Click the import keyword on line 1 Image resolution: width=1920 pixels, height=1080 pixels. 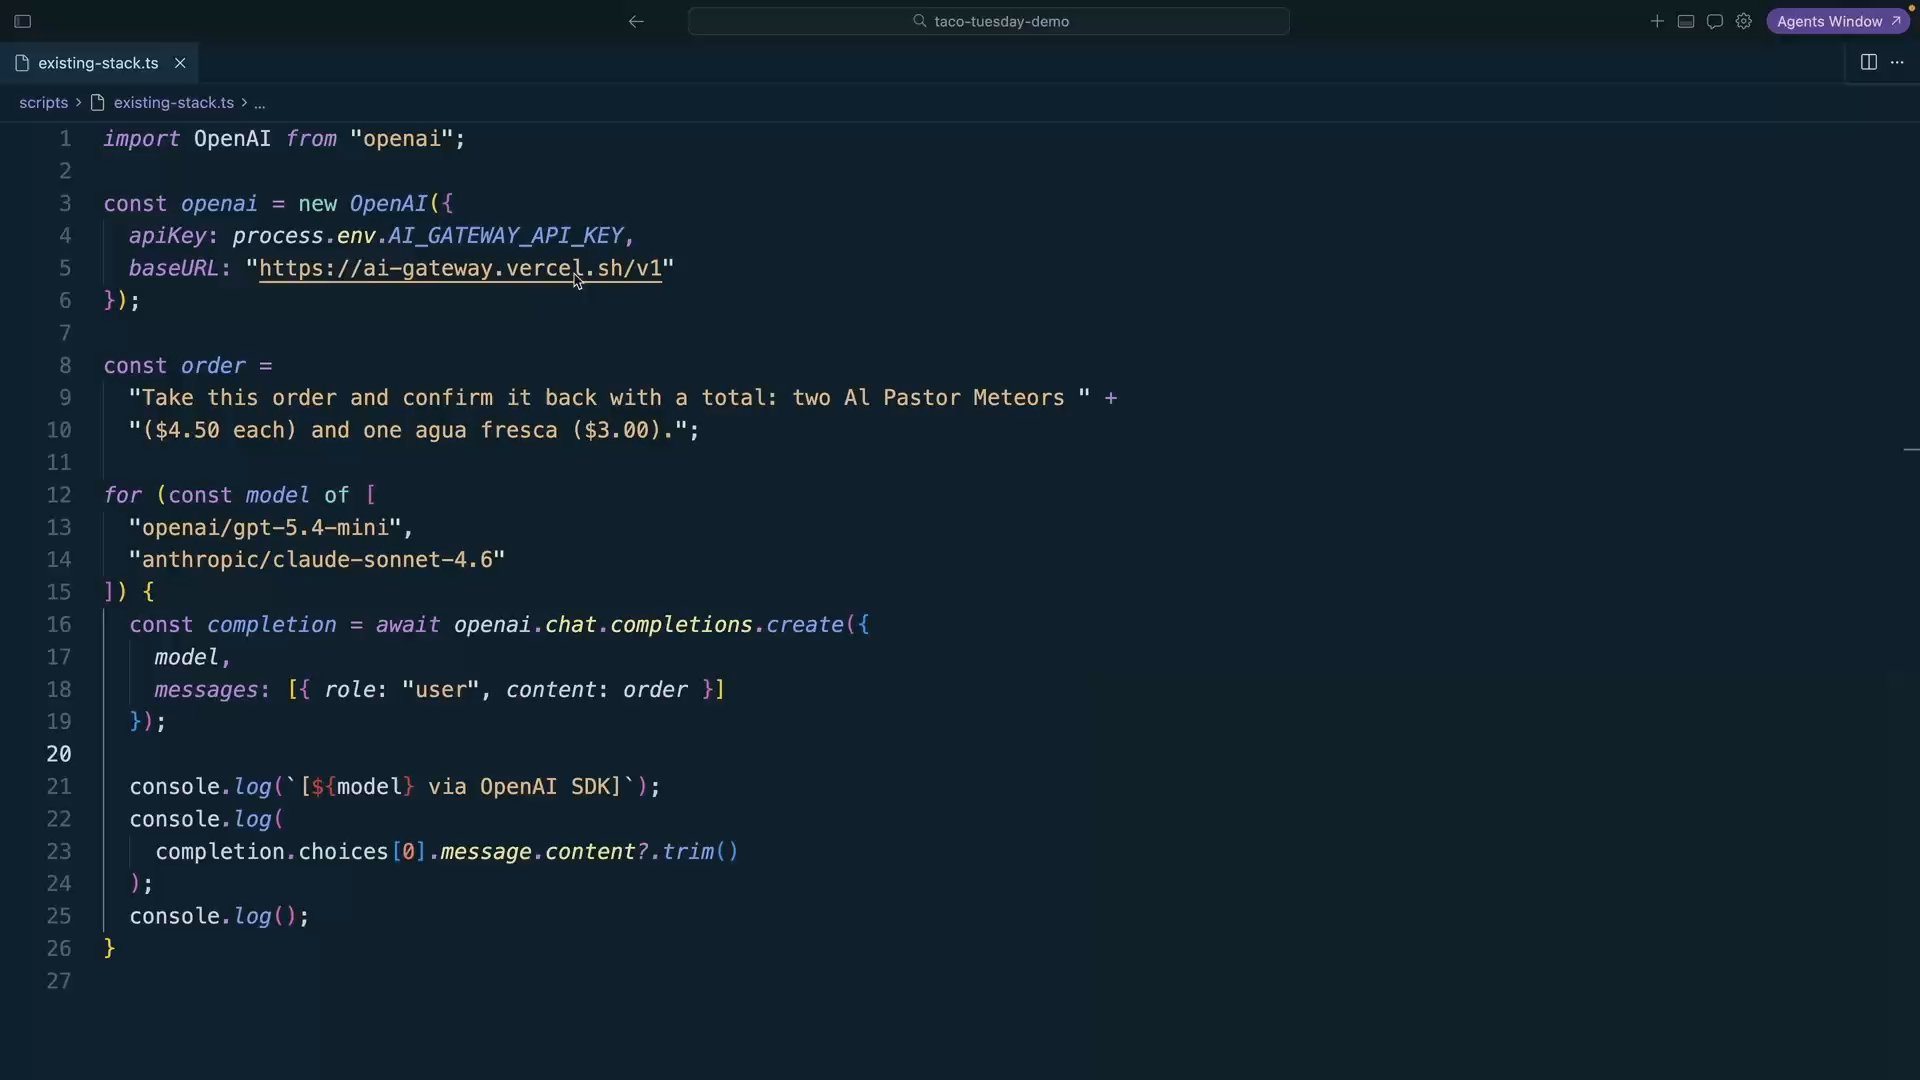tap(141, 139)
